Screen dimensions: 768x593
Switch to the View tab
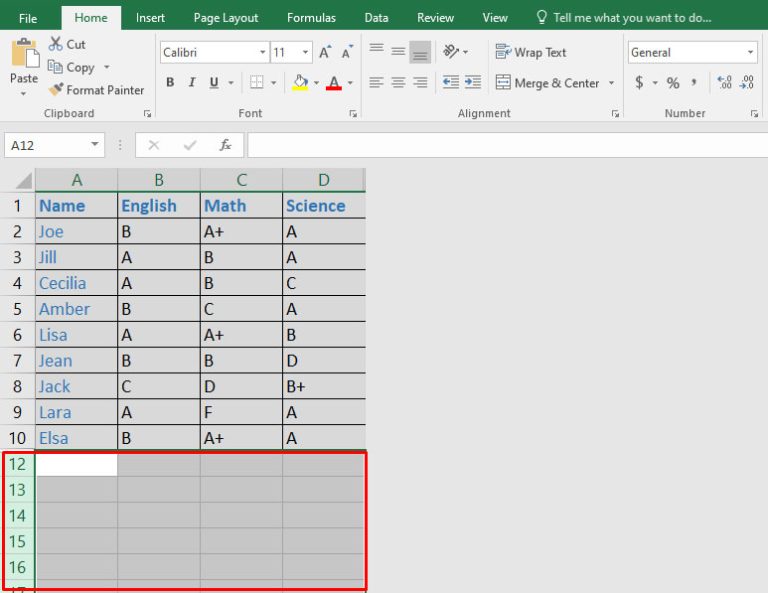(495, 18)
